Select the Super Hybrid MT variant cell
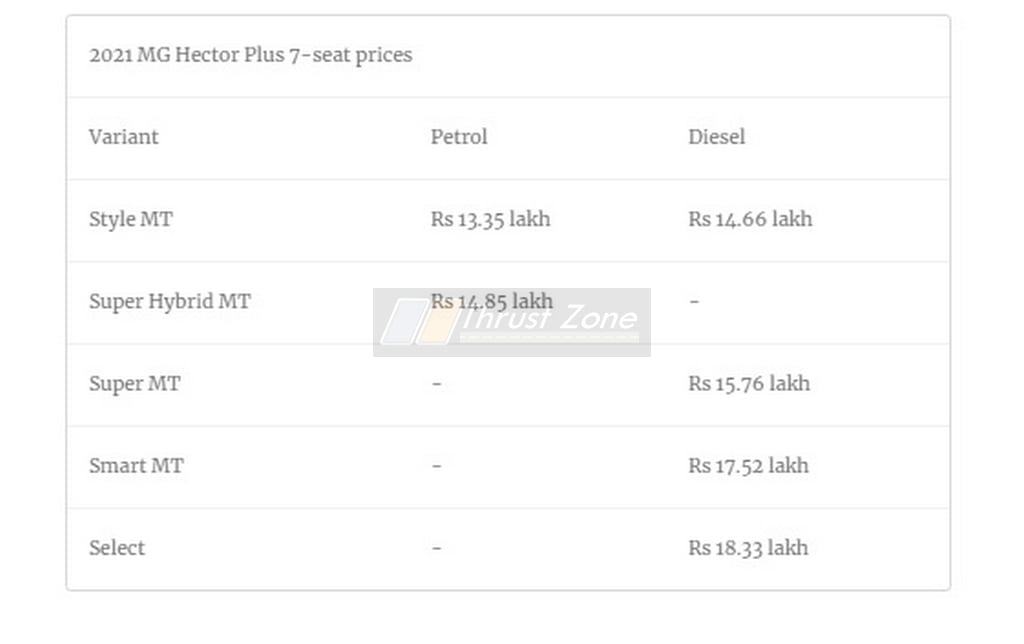Viewport: 1024px width, 644px height. point(170,302)
